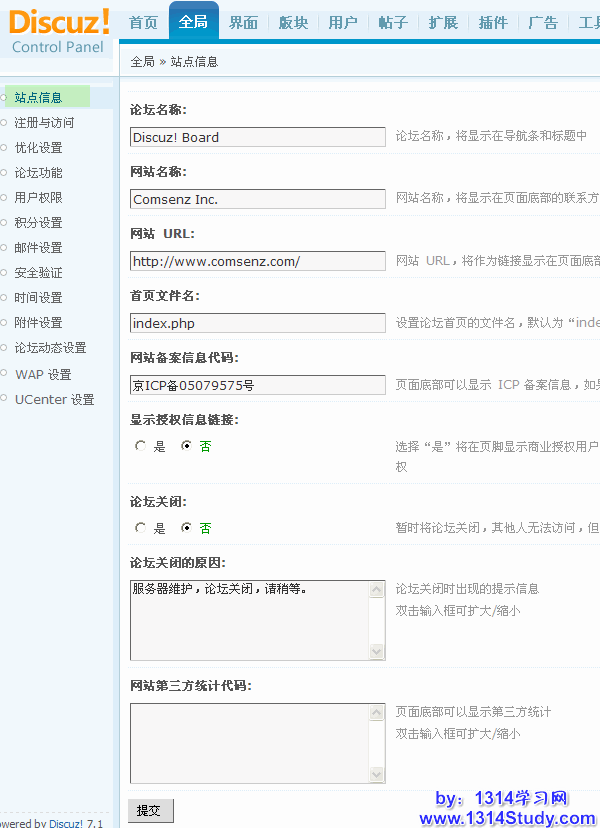Select 是 for 显示授权信息链接
Screen dimensions: 600x828
coord(141,446)
